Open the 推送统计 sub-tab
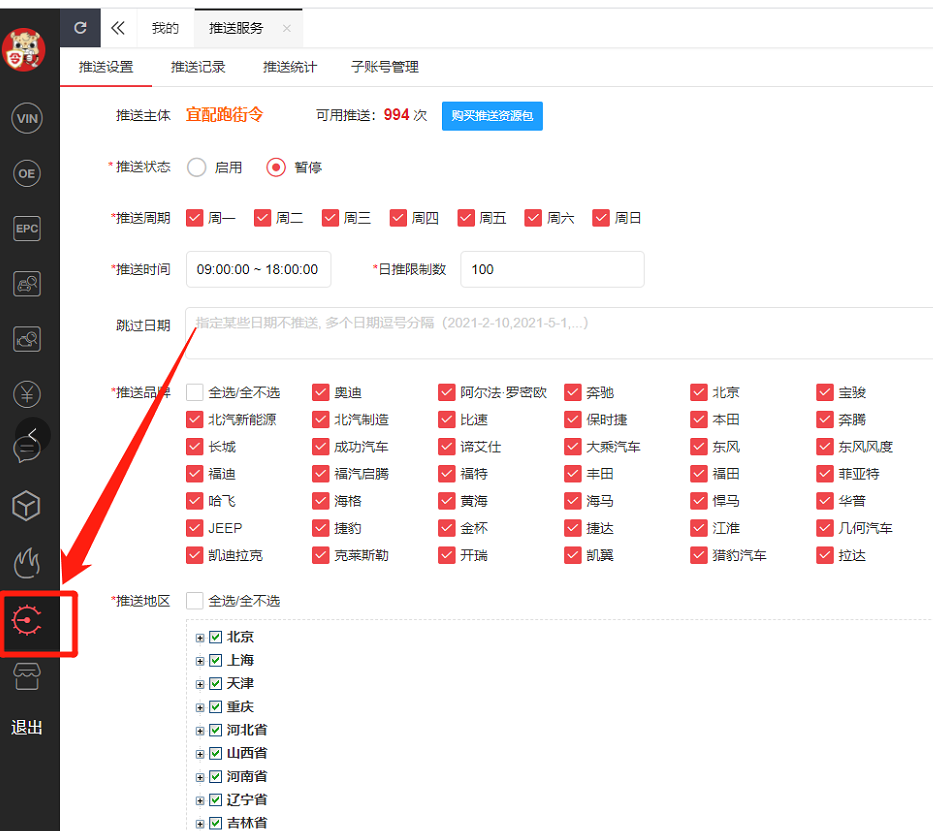The height and width of the screenshot is (831, 933). click(290, 67)
